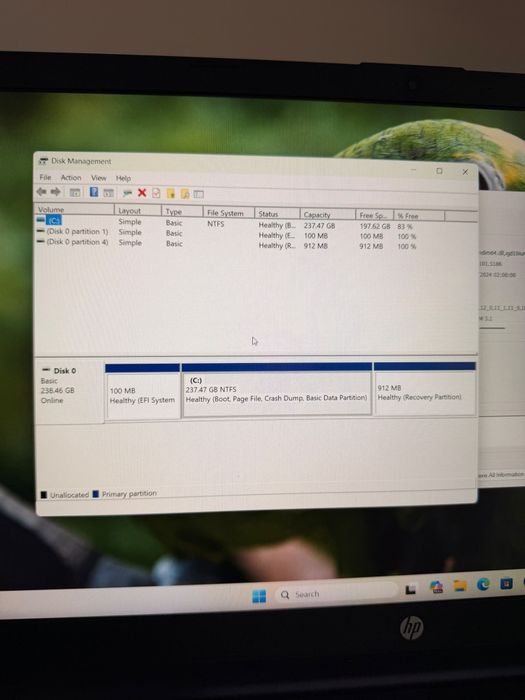The height and width of the screenshot is (700, 525).
Task: Click the Basic type cell of partition 4
Action: tap(174, 243)
